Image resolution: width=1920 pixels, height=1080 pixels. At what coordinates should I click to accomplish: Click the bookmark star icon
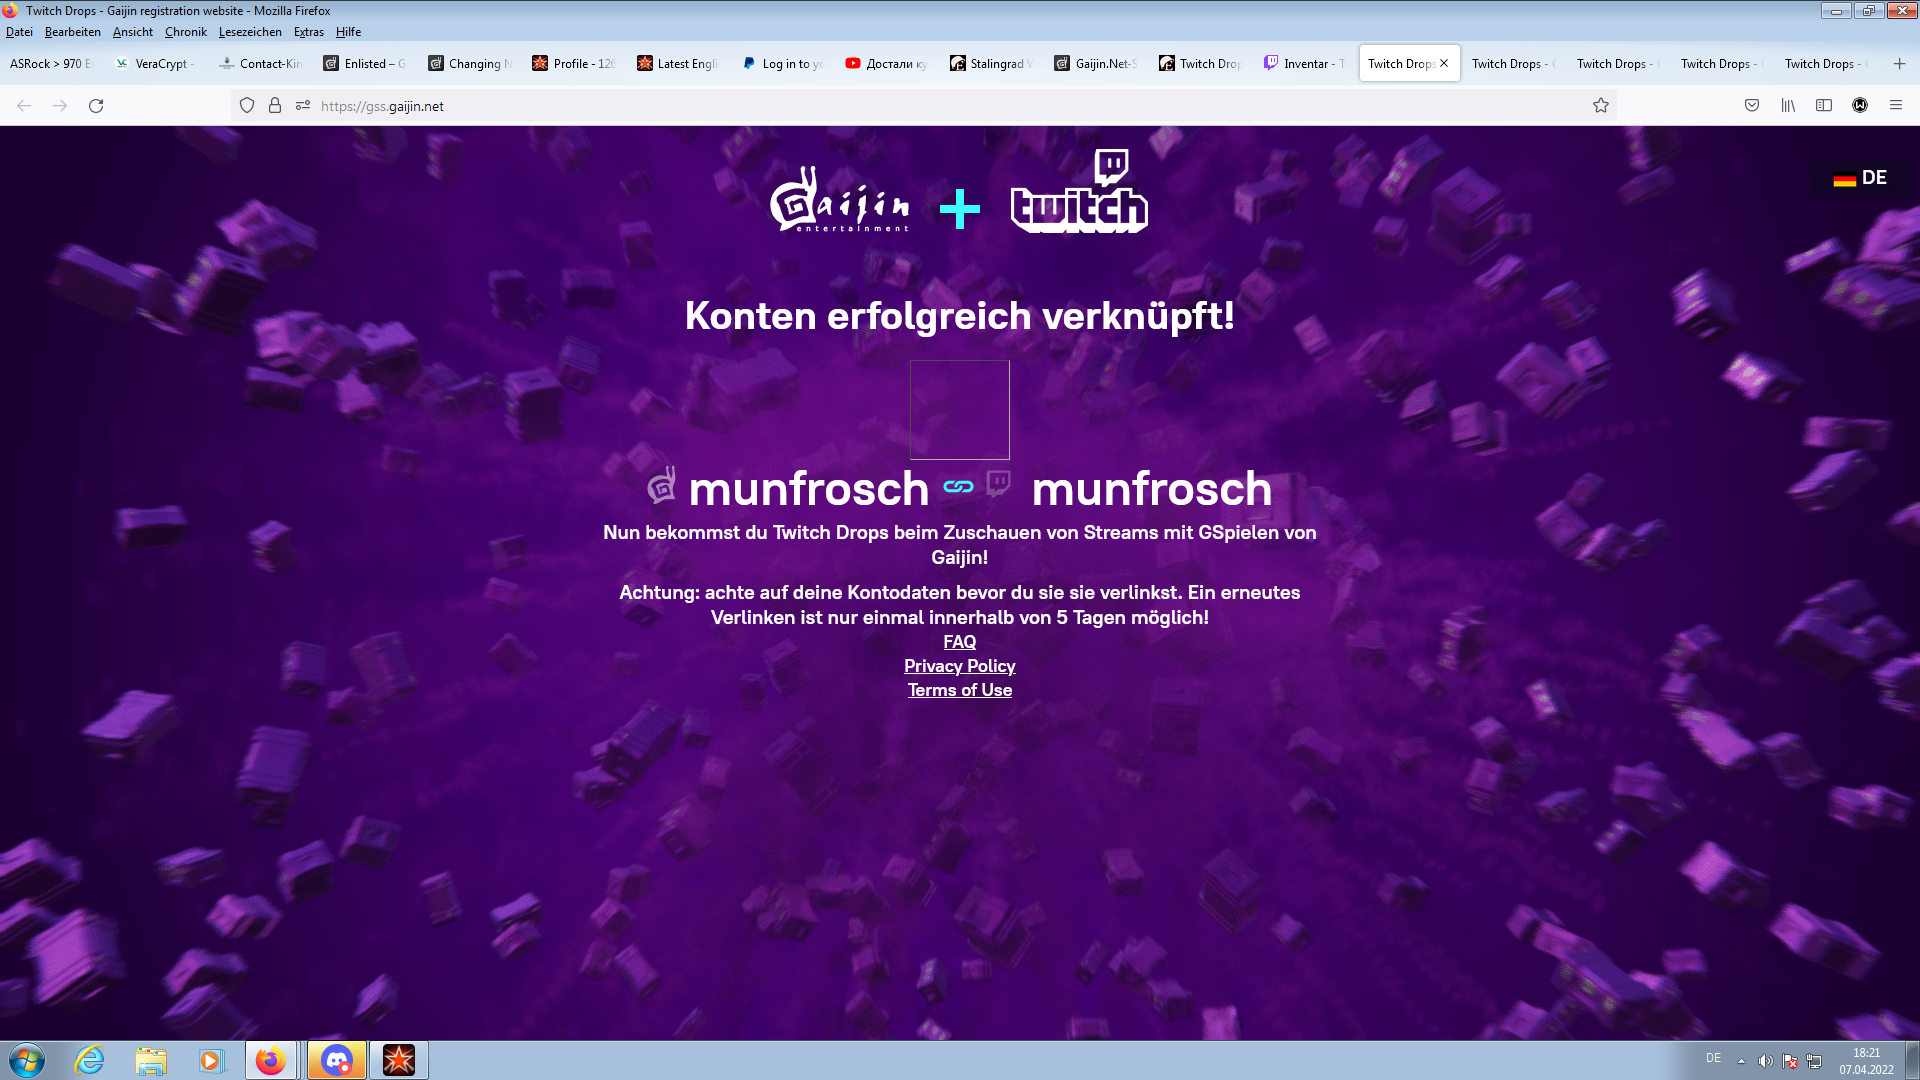tap(1601, 106)
